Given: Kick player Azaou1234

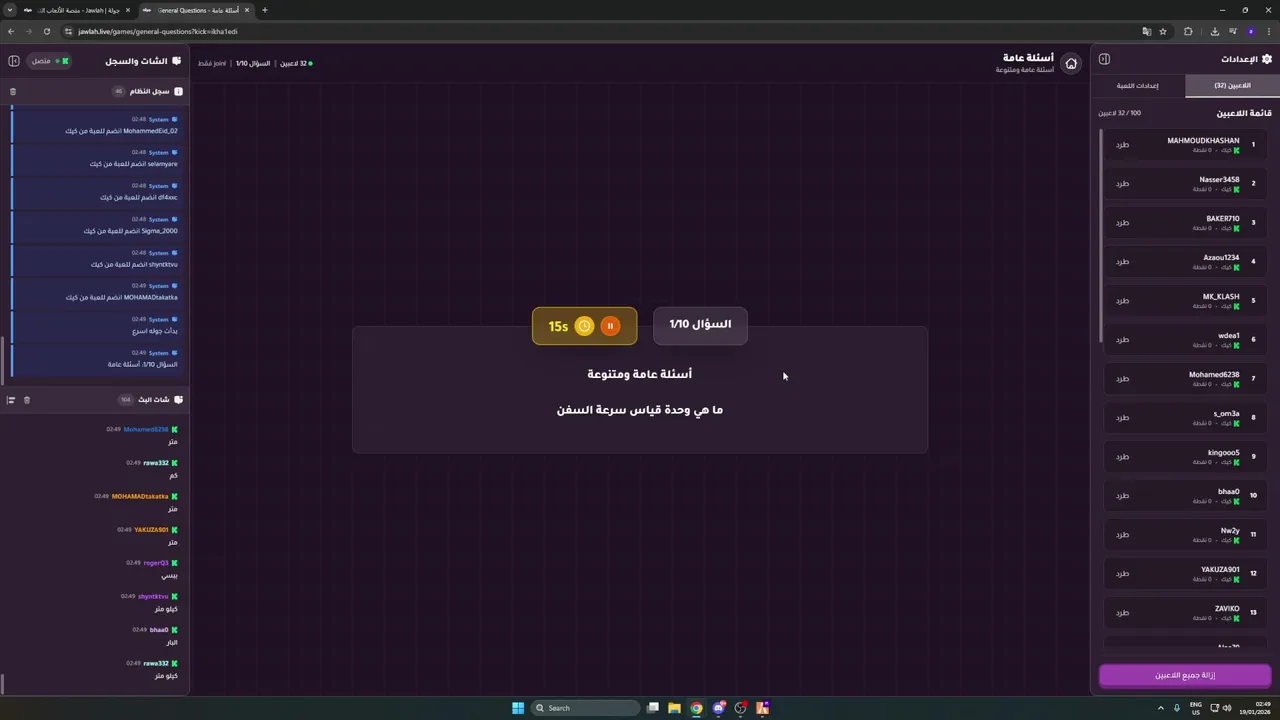Looking at the screenshot, I should pyautogui.click(x=1122, y=262).
